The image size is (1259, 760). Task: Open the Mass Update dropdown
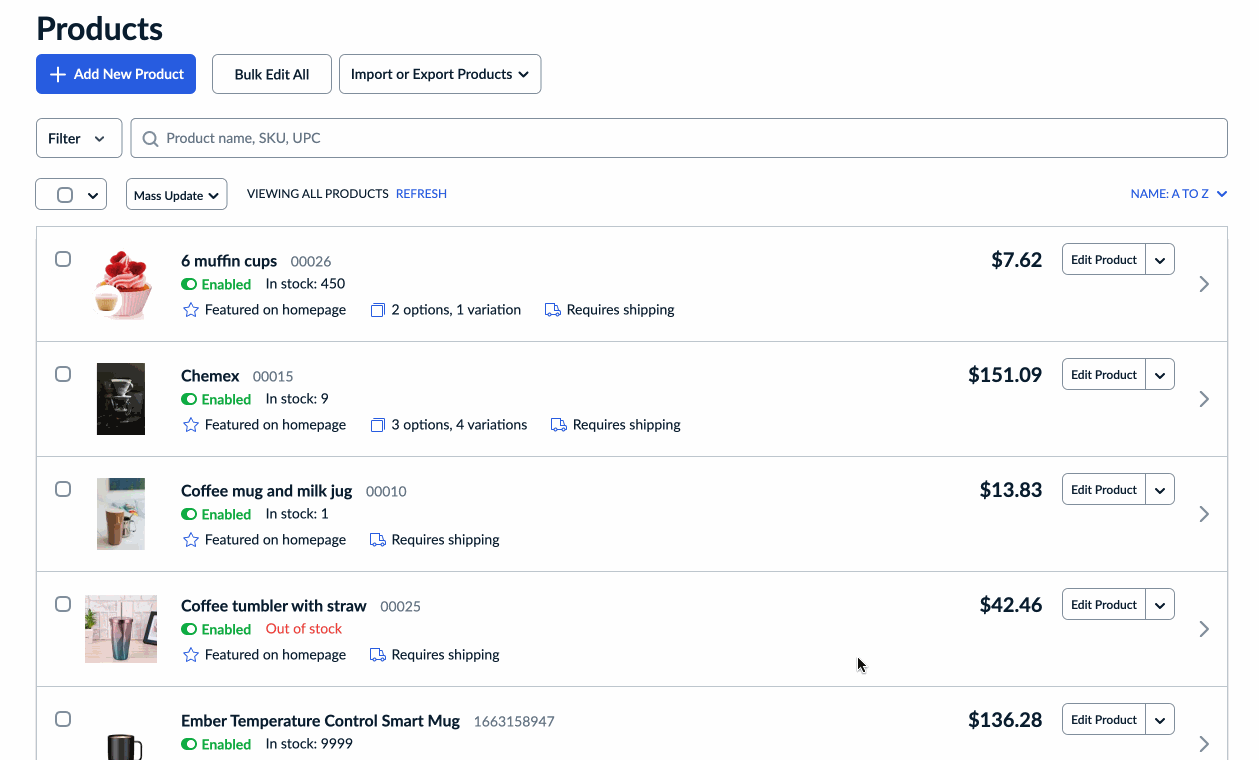coord(177,195)
